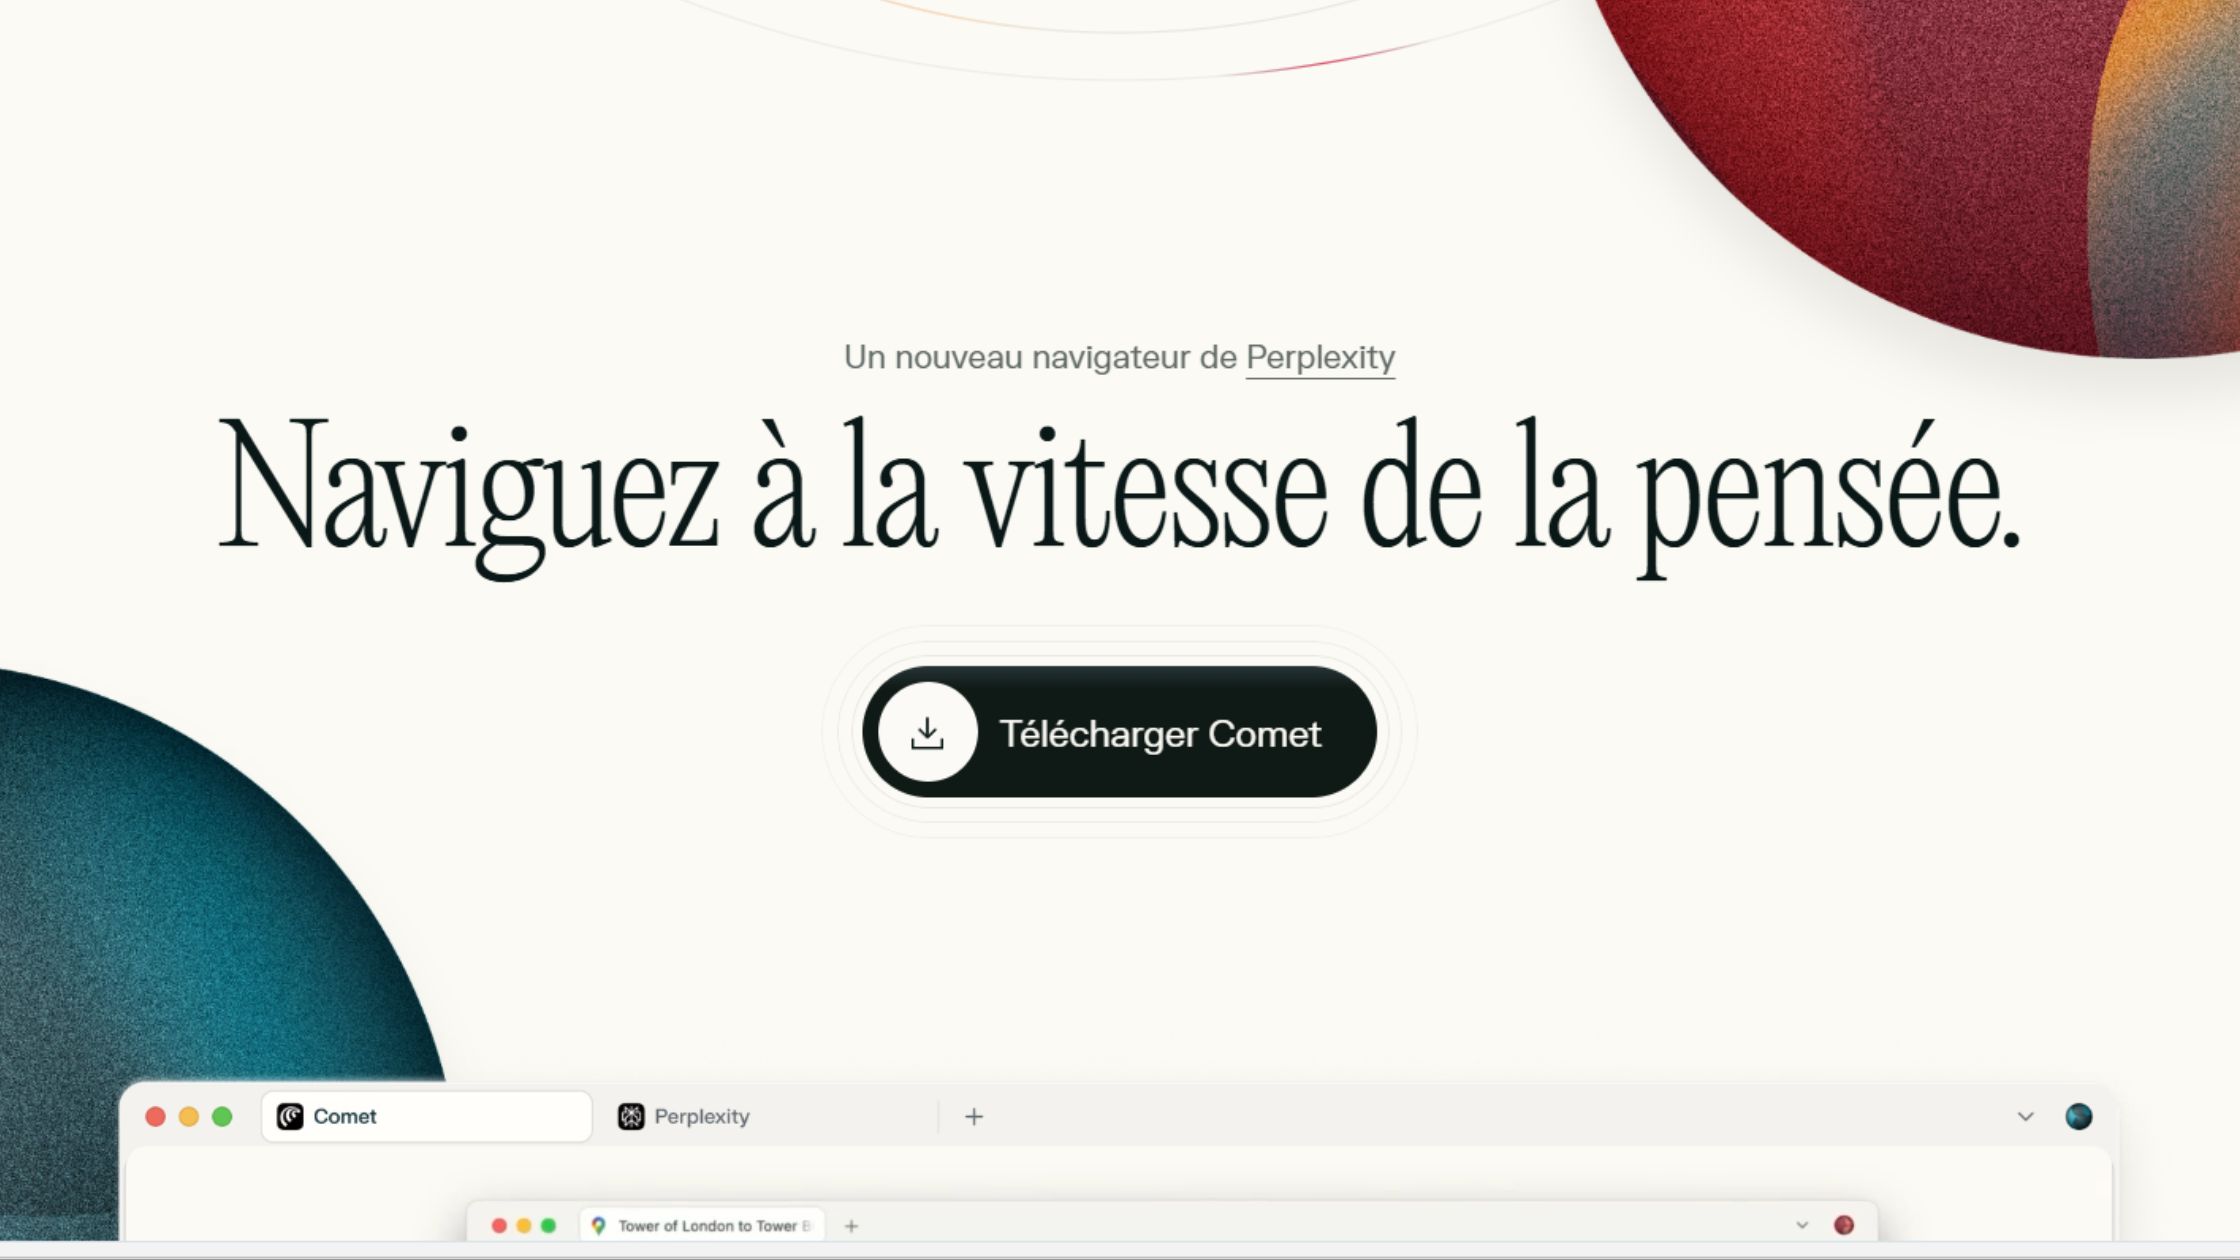
Task: Click the download arrow icon in the button
Action: (x=927, y=733)
